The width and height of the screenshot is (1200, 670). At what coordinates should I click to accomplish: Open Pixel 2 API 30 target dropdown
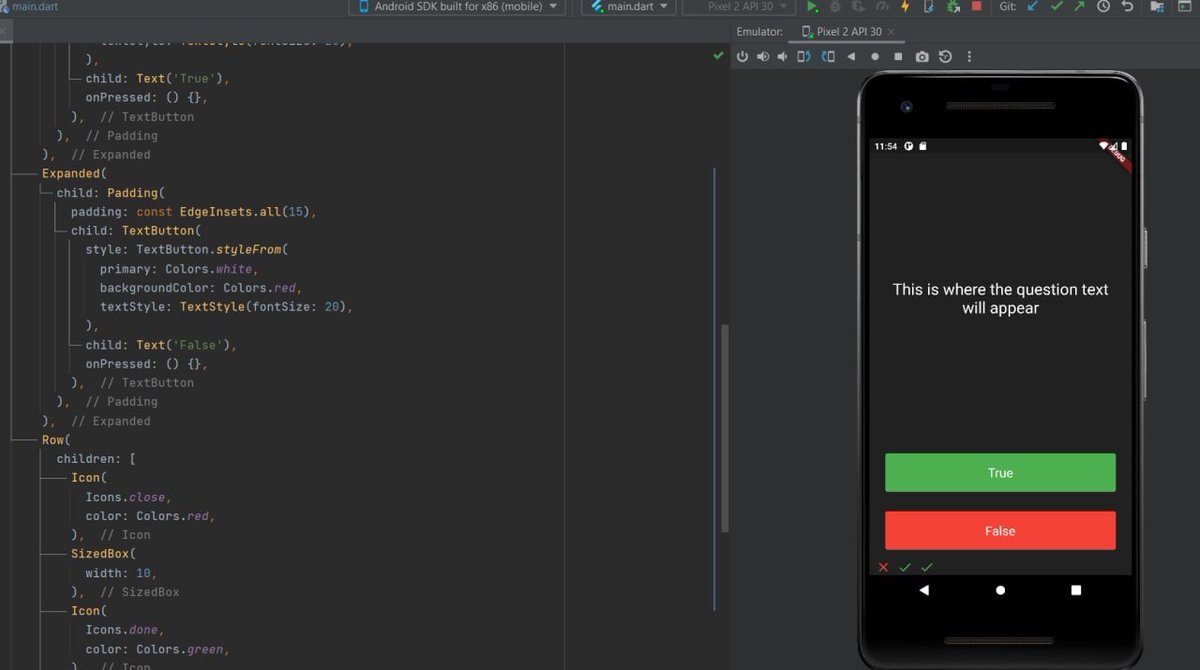pos(738,6)
